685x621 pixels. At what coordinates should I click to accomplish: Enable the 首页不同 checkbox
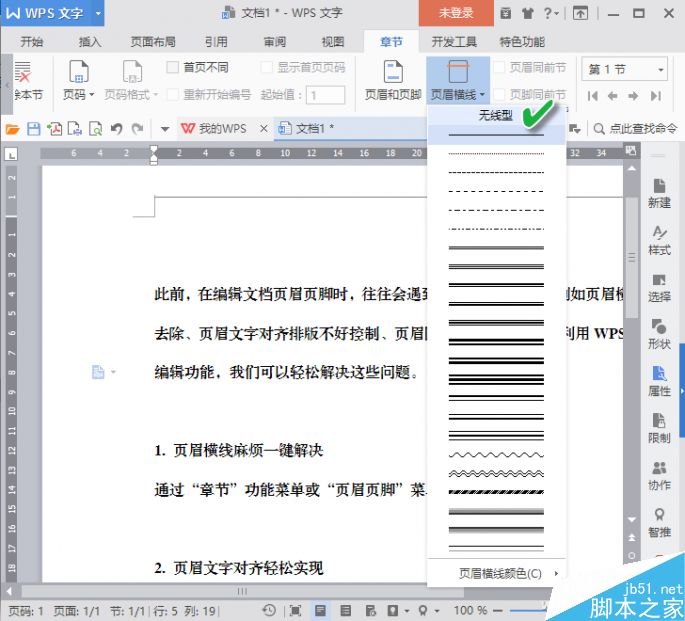pyautogui.click(x=173, y=68)
